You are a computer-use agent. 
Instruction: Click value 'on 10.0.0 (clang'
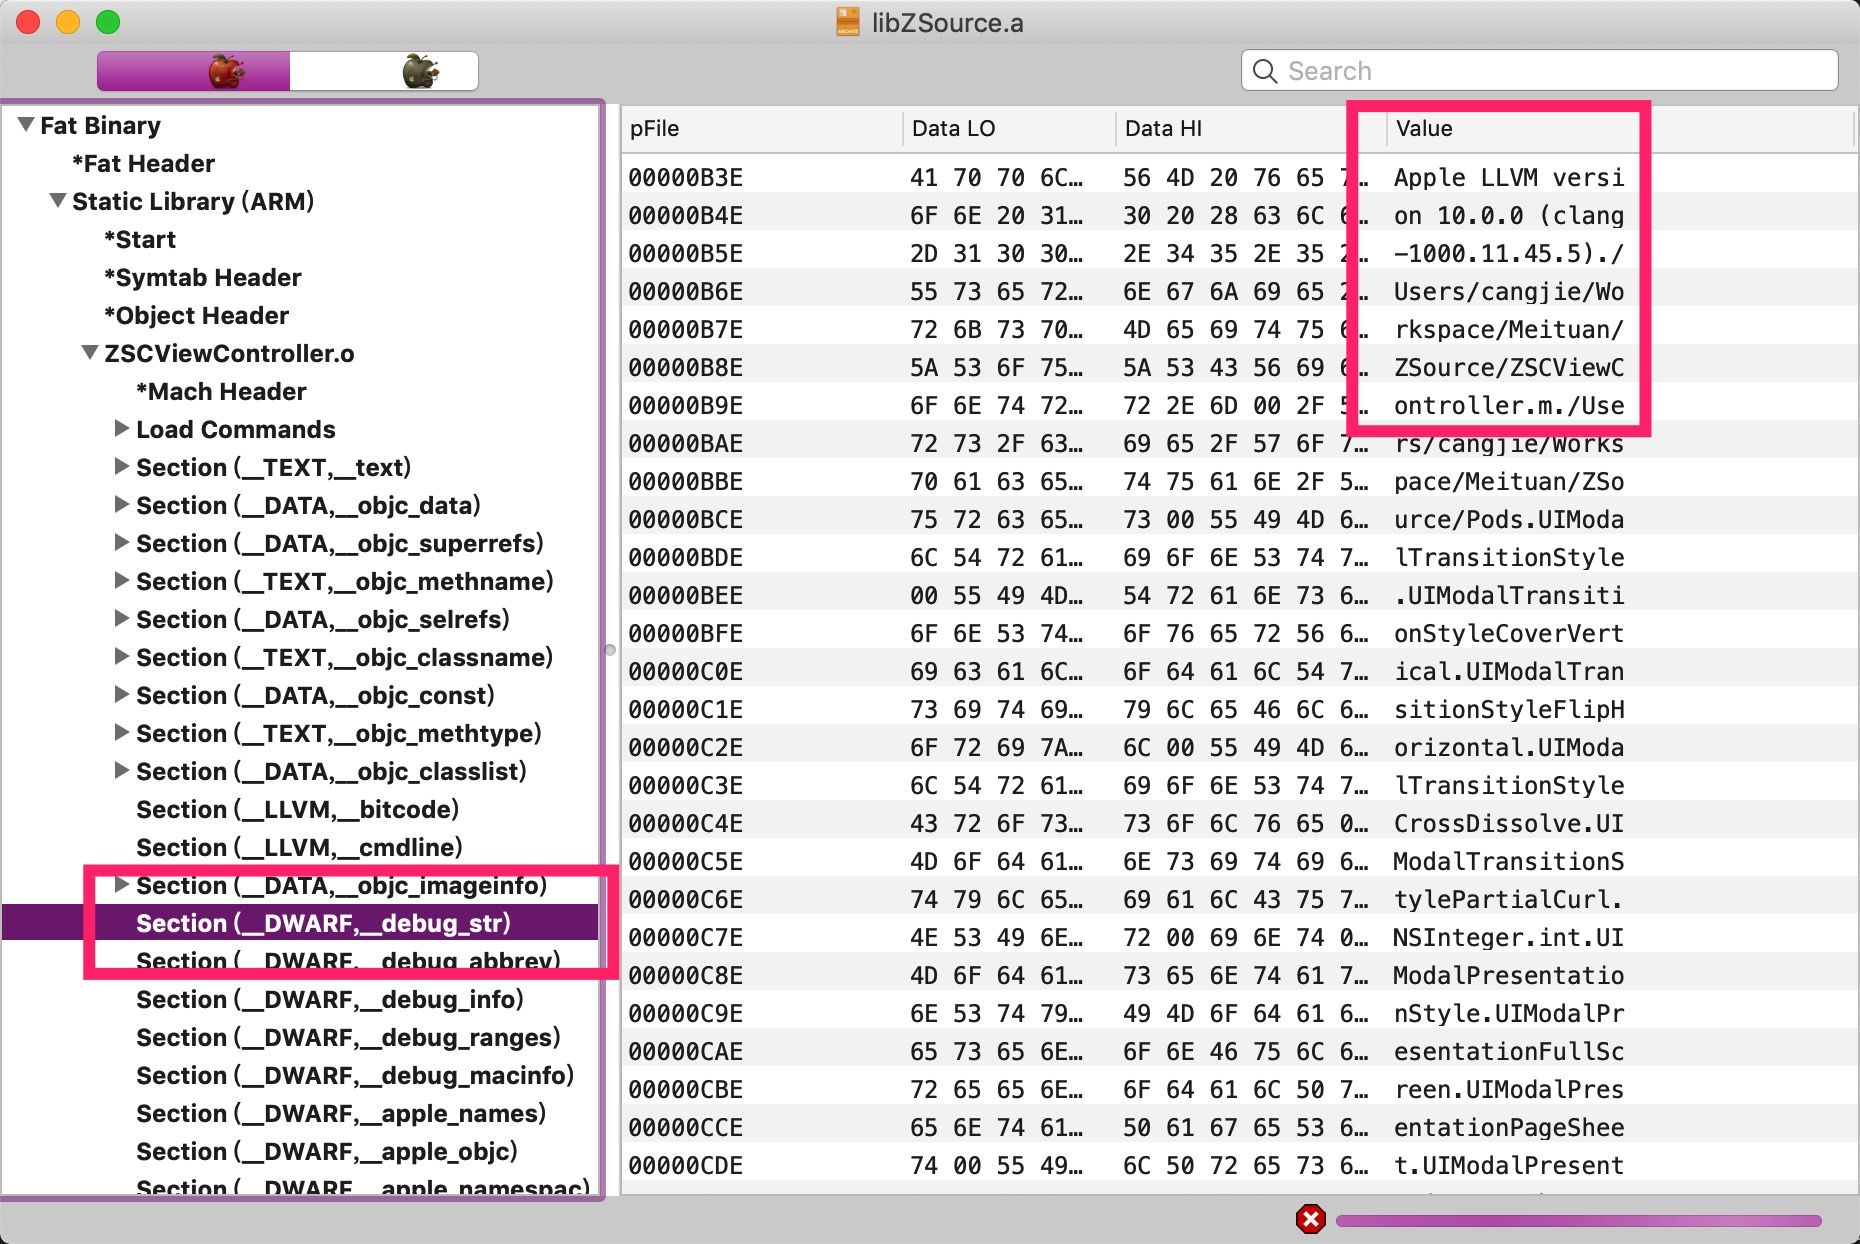[x=1508, y=215]
